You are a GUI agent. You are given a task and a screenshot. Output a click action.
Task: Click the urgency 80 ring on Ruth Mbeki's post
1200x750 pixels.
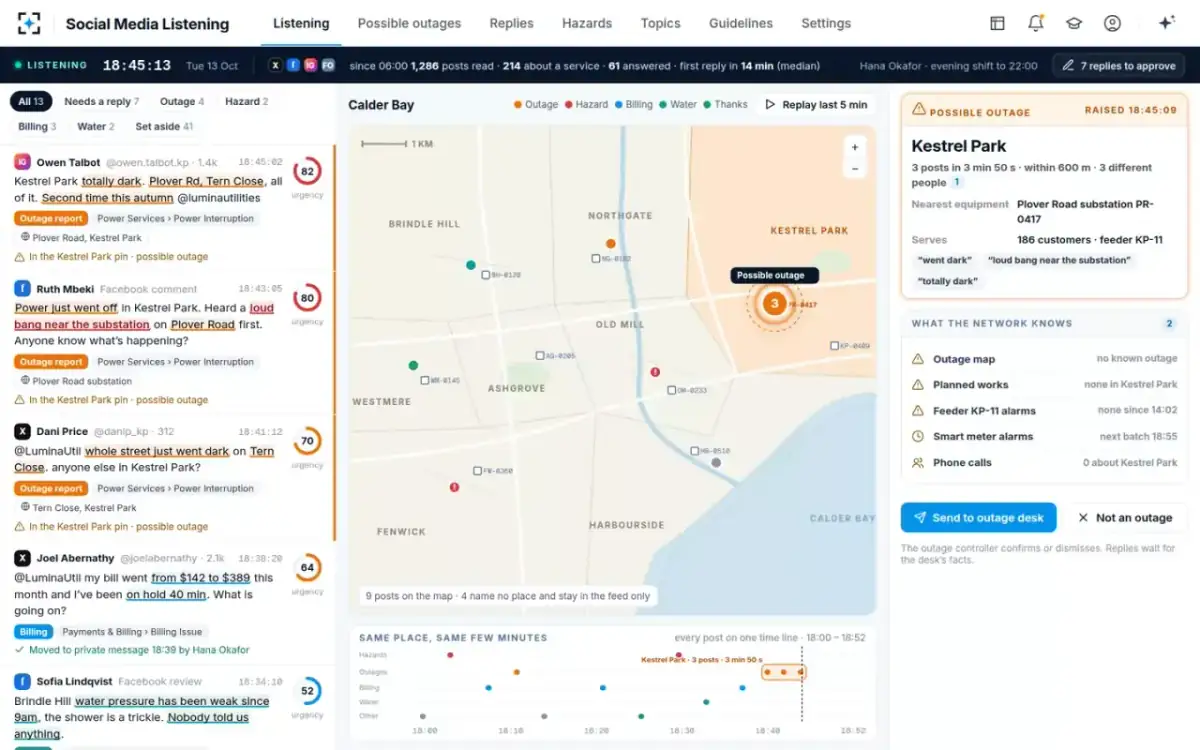[x=307, y=298]
